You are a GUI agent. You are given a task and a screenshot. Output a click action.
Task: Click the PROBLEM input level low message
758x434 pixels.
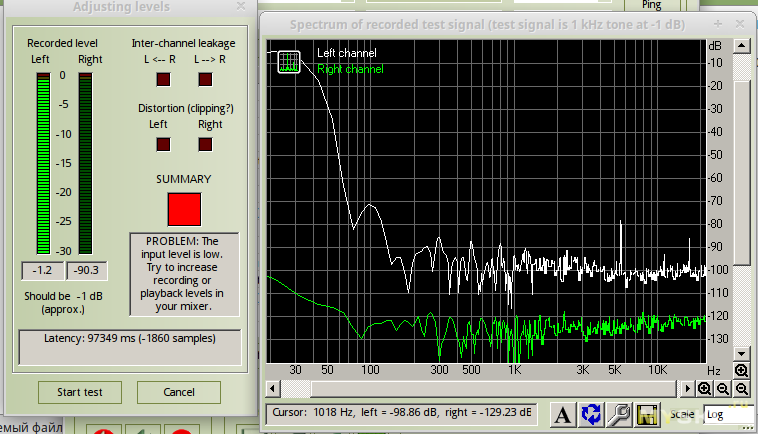pyautogui.click(x=184, y=274)
